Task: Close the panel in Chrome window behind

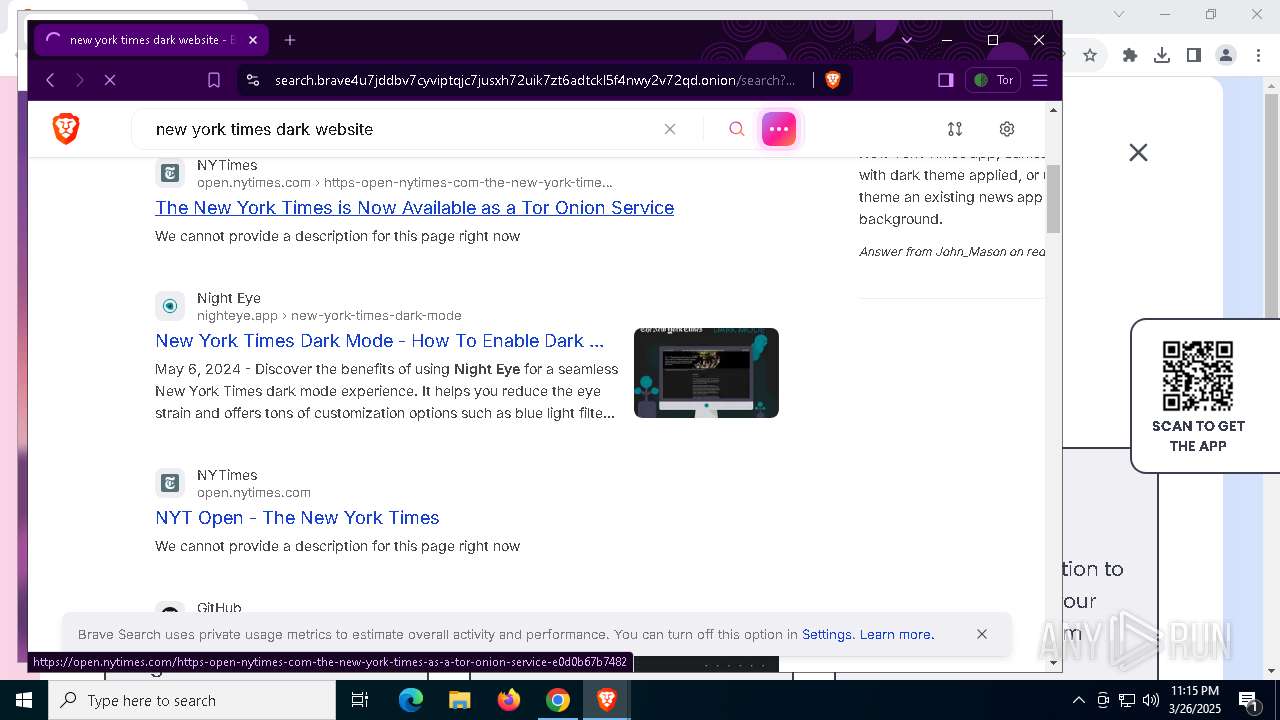Action: (1138, 152)
